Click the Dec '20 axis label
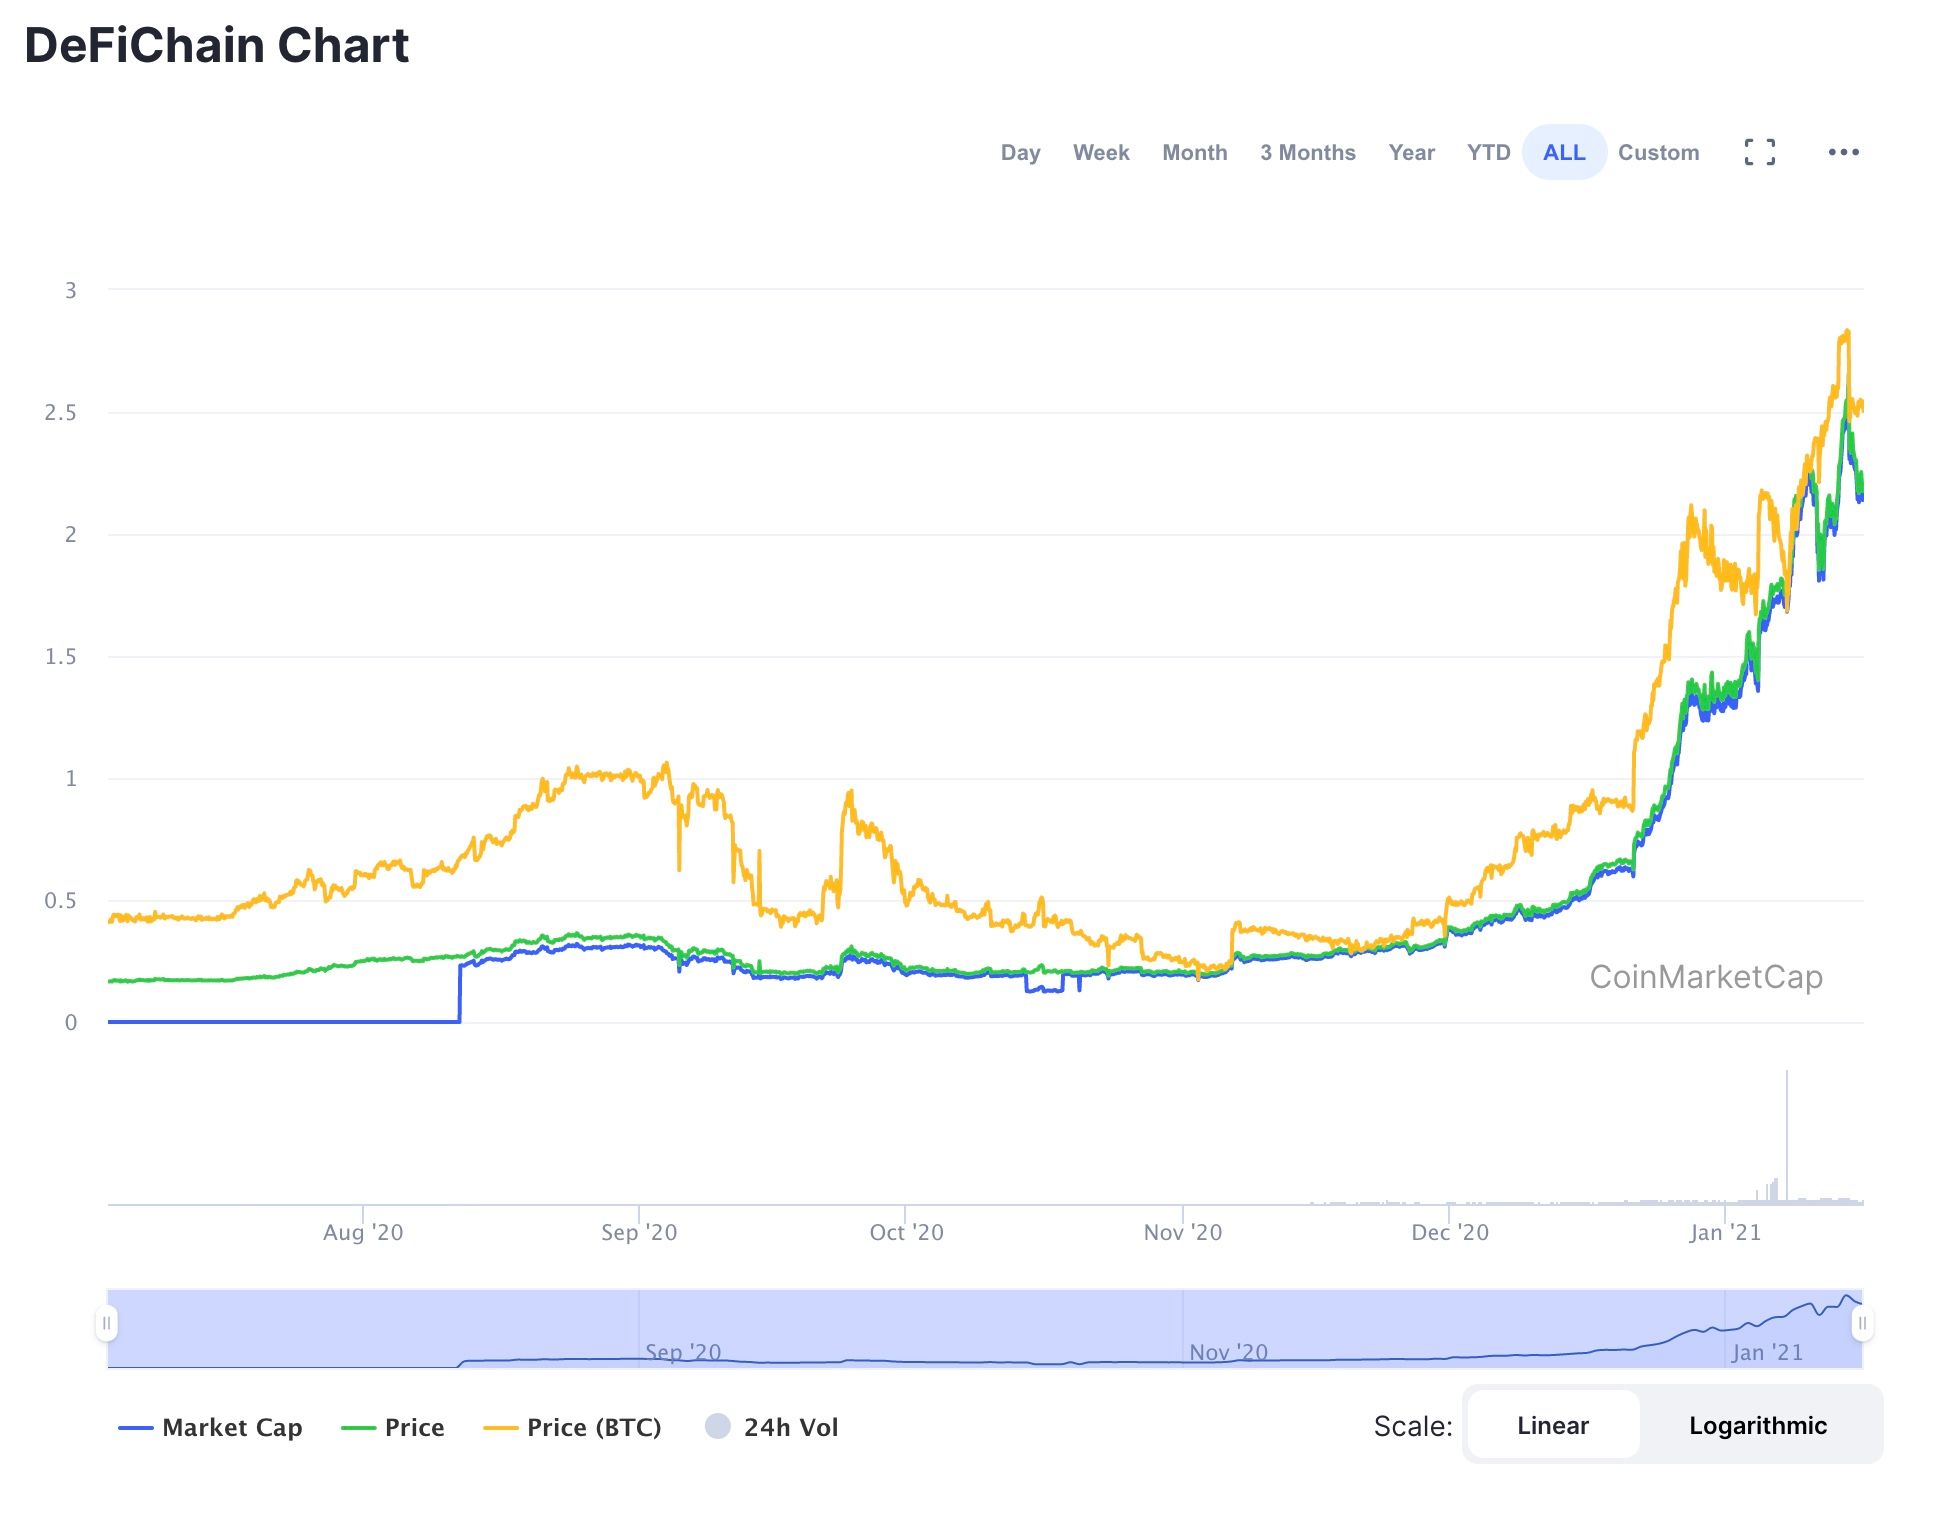The width and height of the screenshot is (1936, 1540). tap(1450, 1232)
